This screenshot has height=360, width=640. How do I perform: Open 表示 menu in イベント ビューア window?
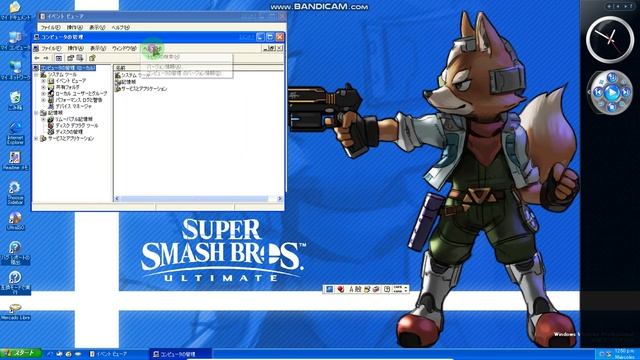(97, 27)
